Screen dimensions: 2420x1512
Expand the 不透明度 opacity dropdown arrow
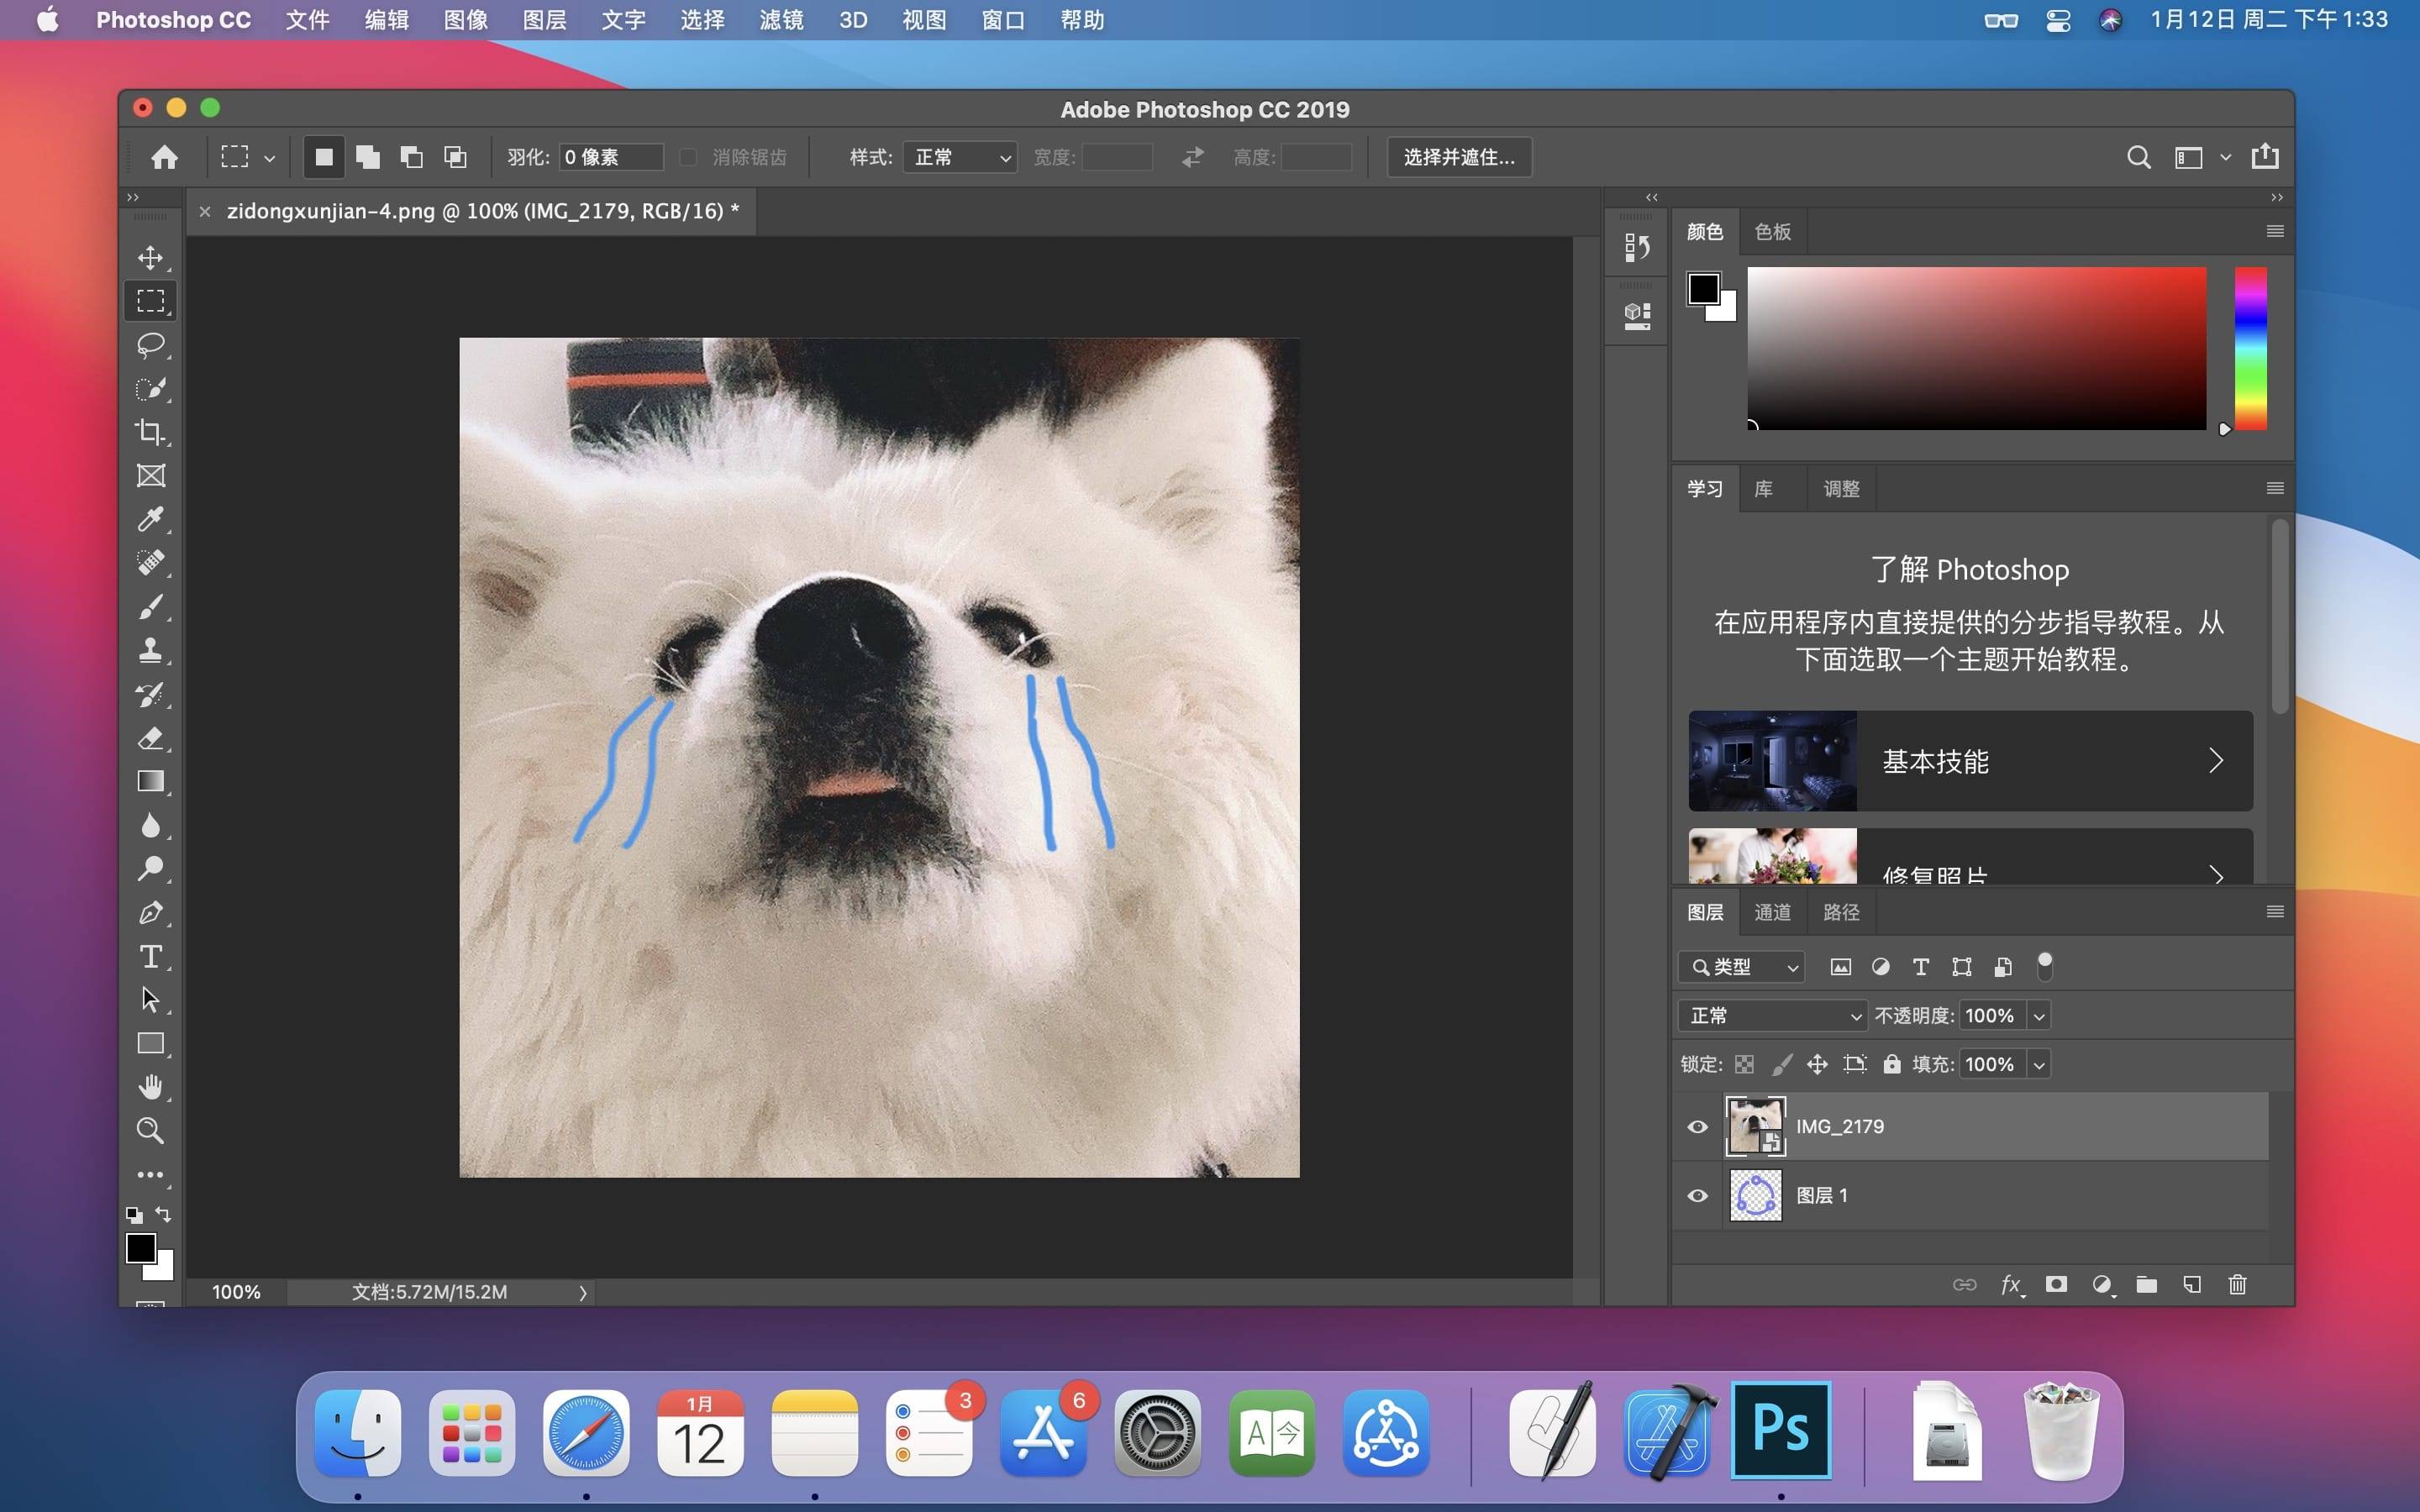click(x=2039, y=1016)
